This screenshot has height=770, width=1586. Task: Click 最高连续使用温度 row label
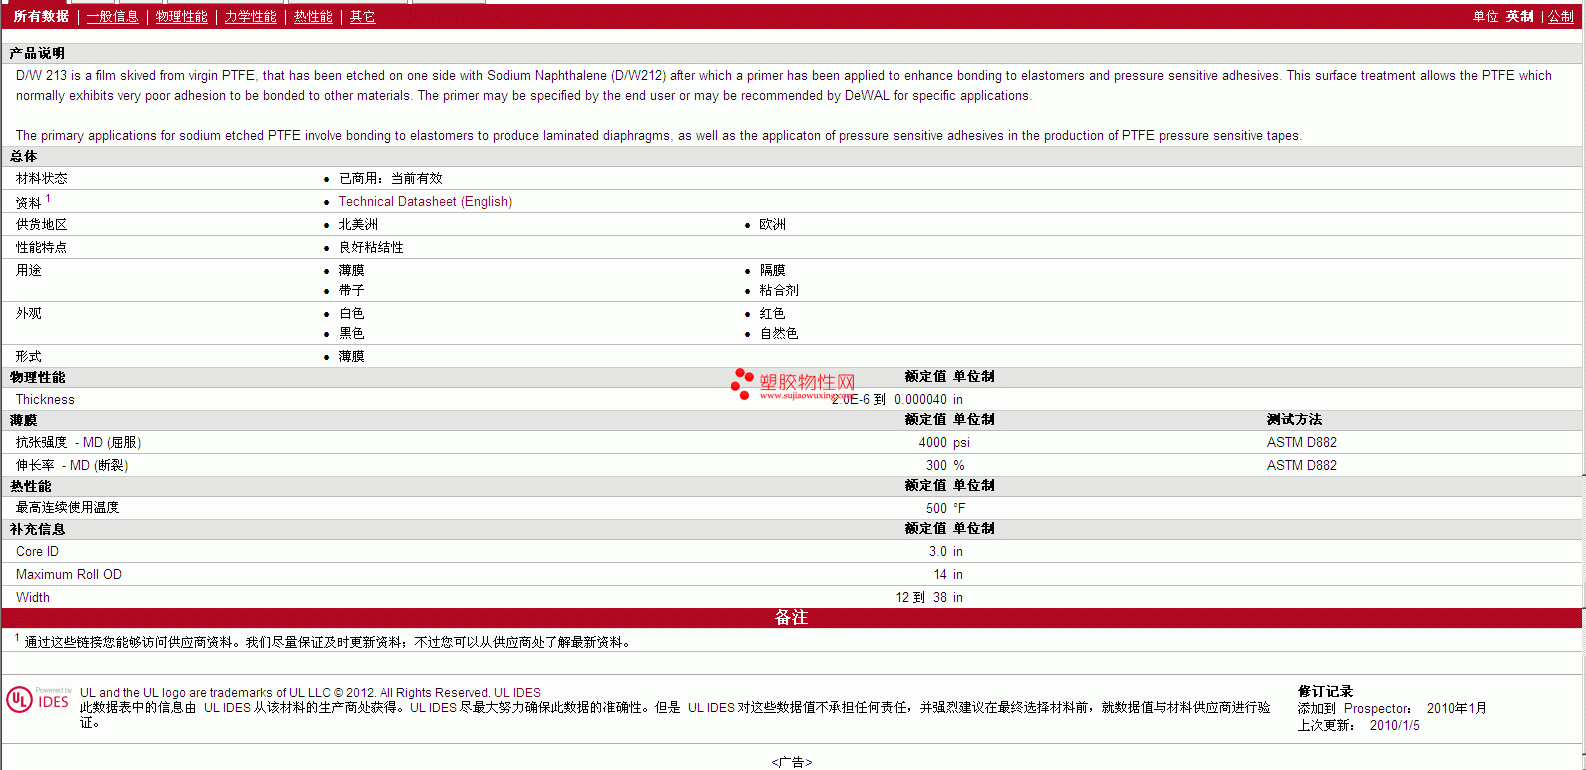[x=67, y=507]
